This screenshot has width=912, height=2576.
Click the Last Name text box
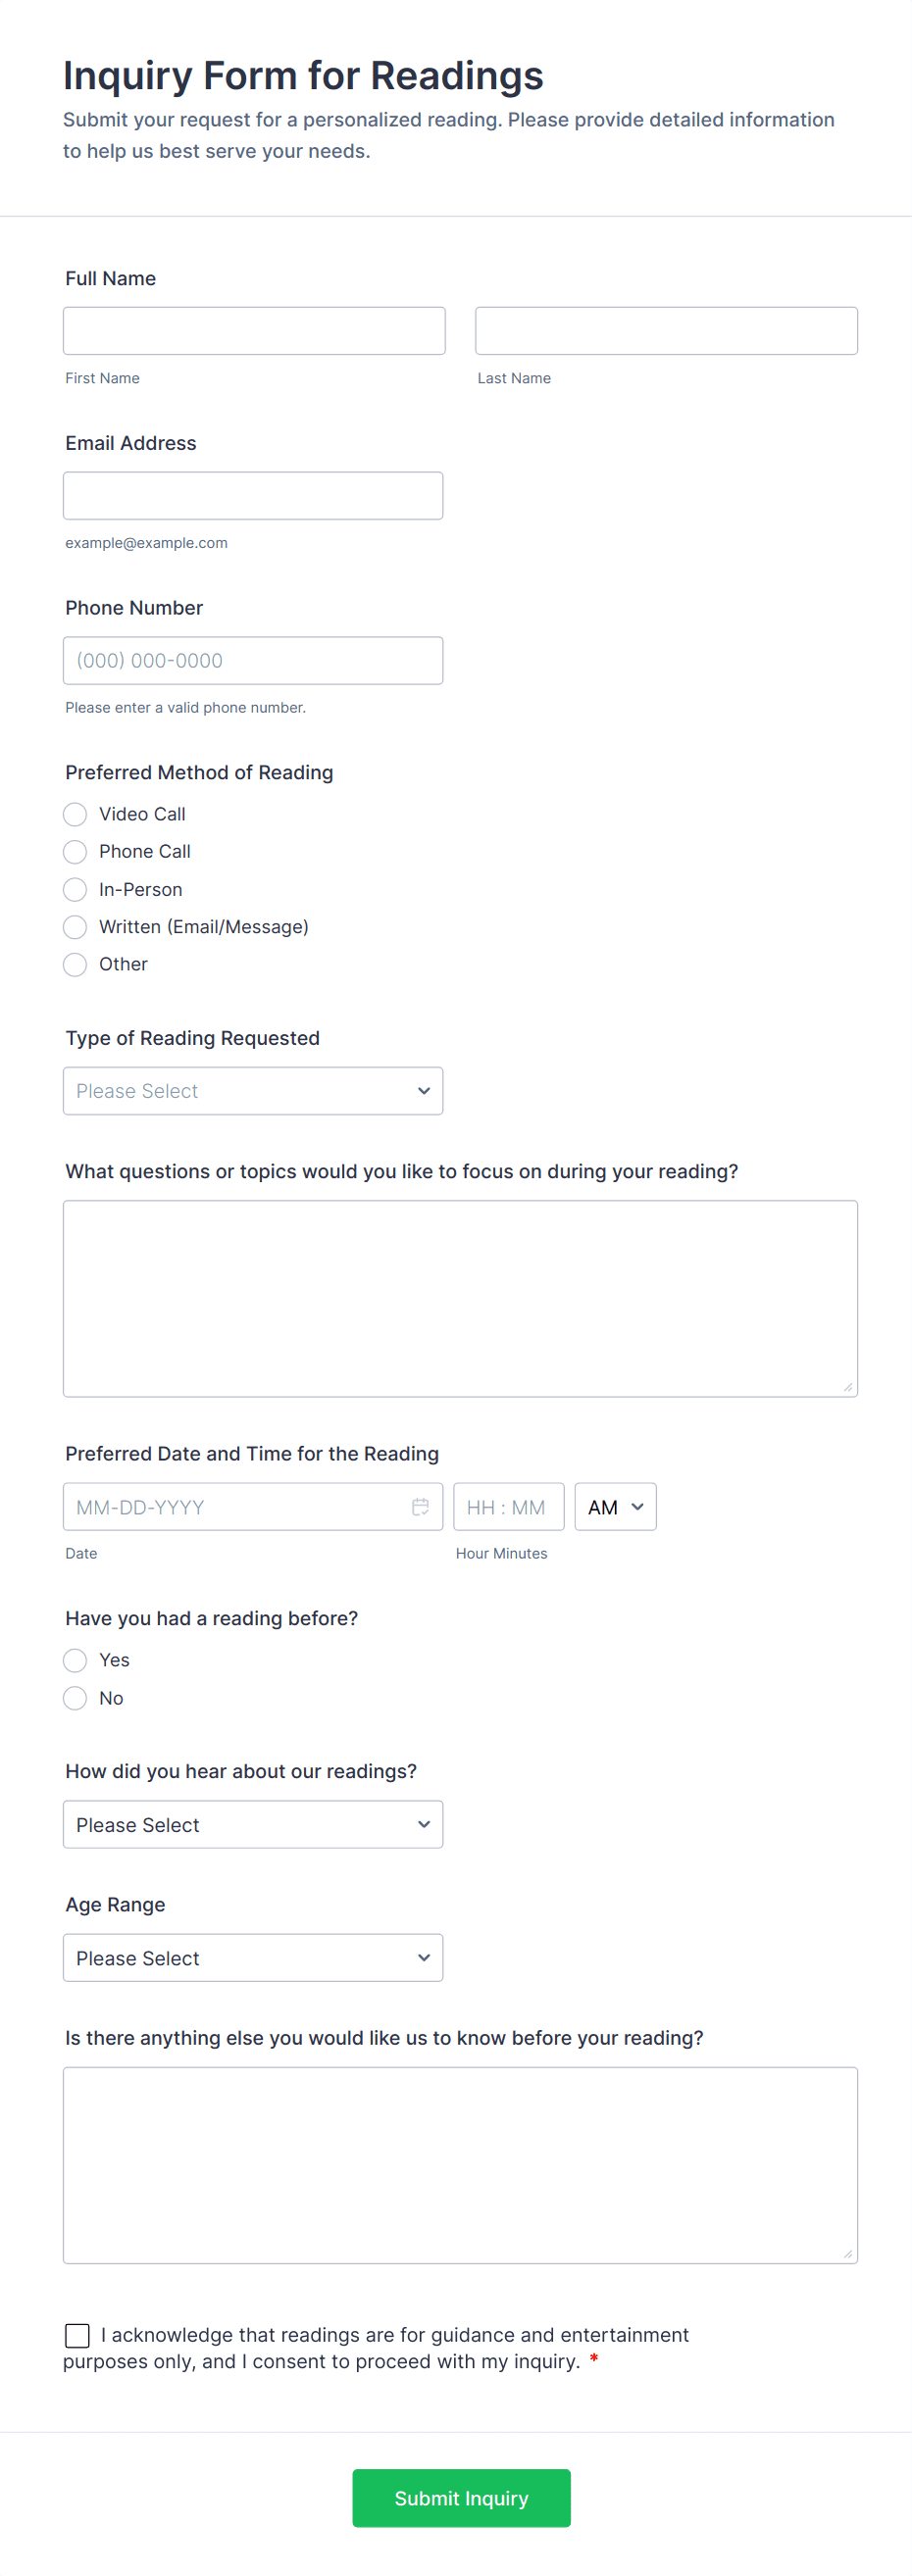tap(666, 331)
